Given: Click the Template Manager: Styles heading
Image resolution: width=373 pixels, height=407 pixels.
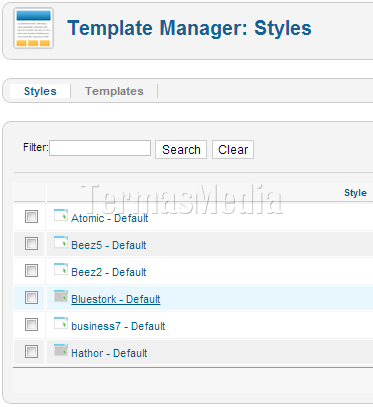Looking at the screenshot, I should [x=189, y=28].
